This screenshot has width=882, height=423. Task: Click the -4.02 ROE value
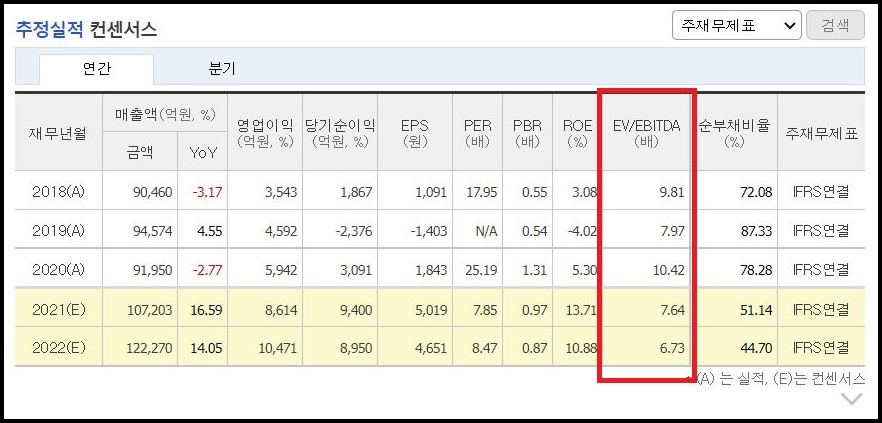point(581,231)
